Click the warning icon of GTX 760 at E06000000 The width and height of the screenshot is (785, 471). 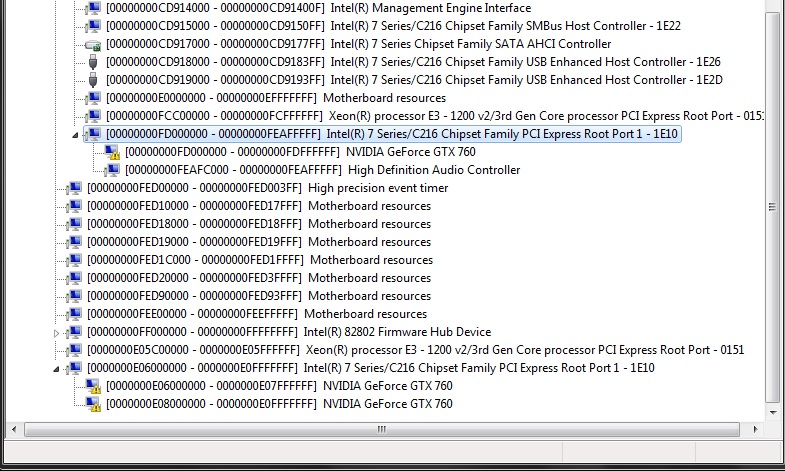93,386
